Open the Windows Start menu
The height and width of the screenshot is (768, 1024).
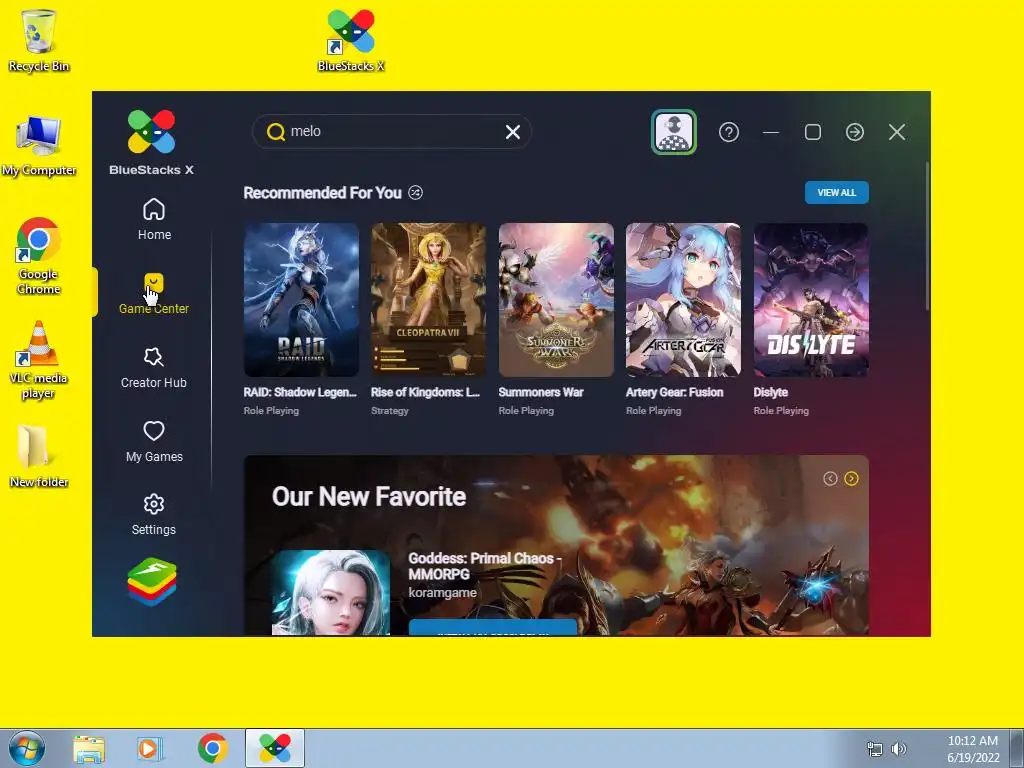coord(27,748)
